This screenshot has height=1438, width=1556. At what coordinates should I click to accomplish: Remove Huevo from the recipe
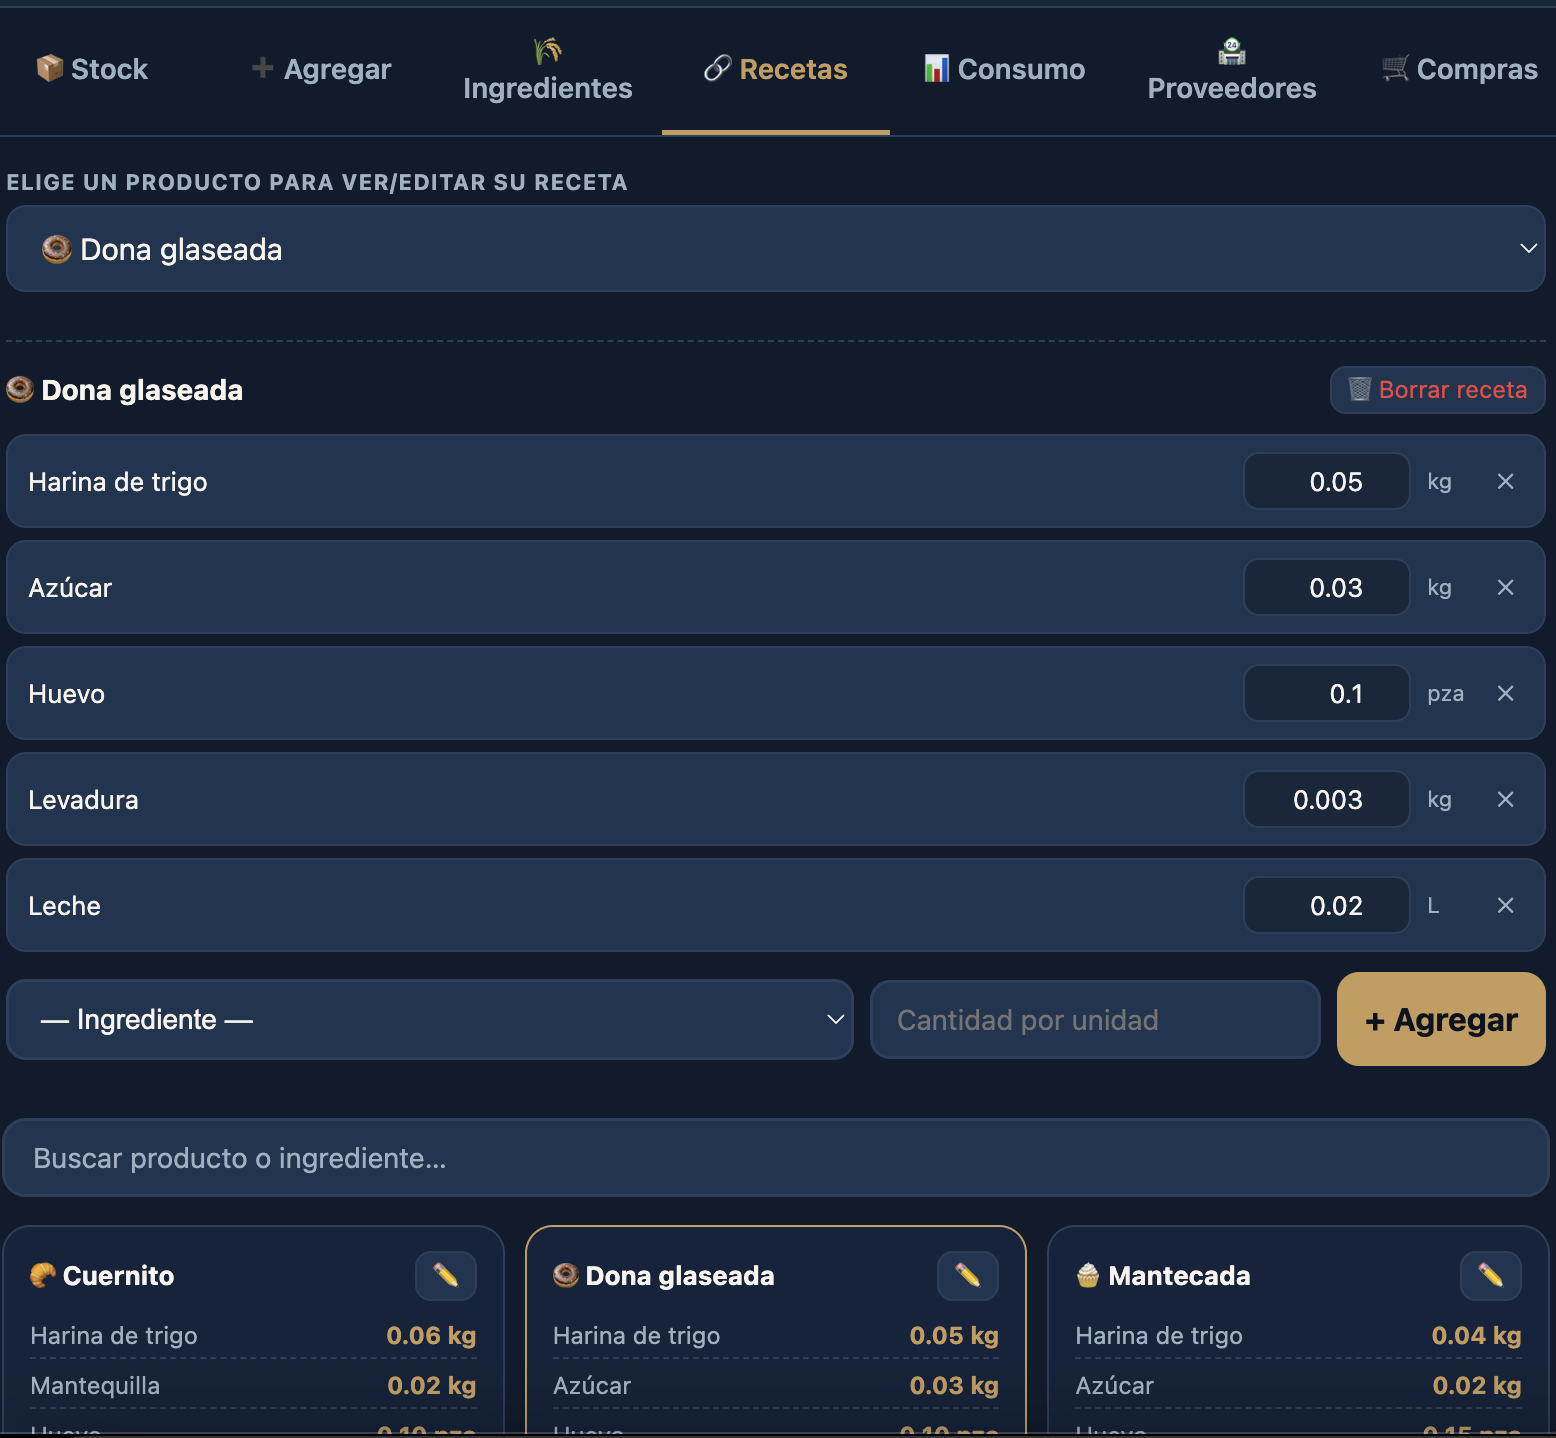pyautogui.click(x=1505, y=693)
